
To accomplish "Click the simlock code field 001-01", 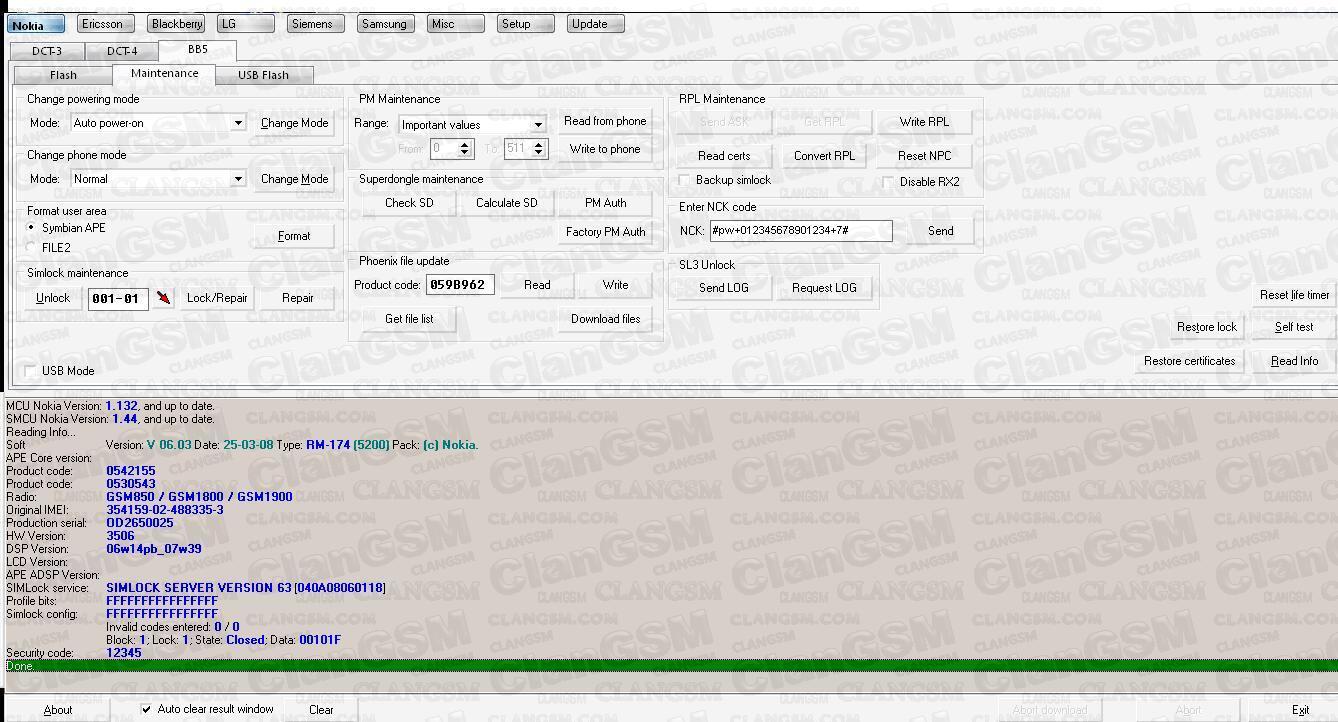I will pyautogui.click(x=118, y=298).
